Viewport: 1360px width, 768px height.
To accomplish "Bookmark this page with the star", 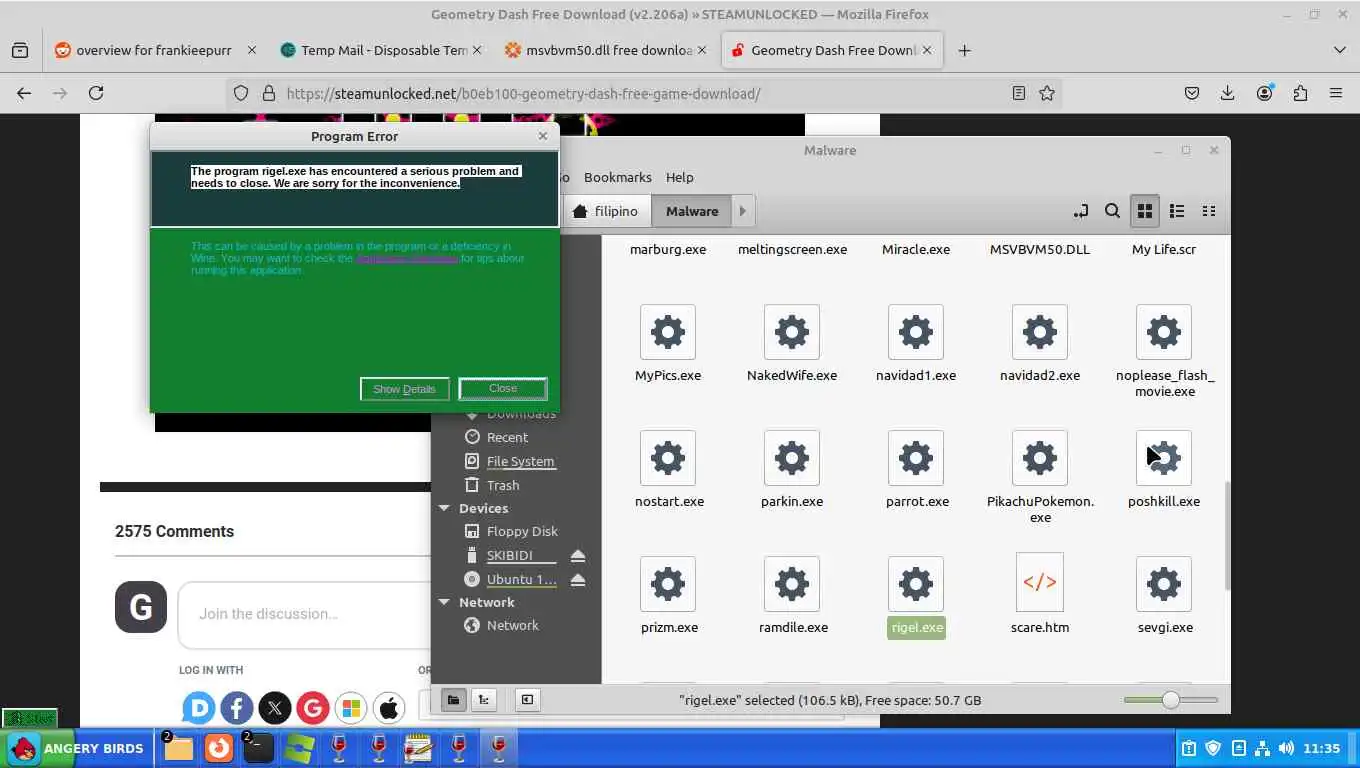I will tap(1047, 93).
